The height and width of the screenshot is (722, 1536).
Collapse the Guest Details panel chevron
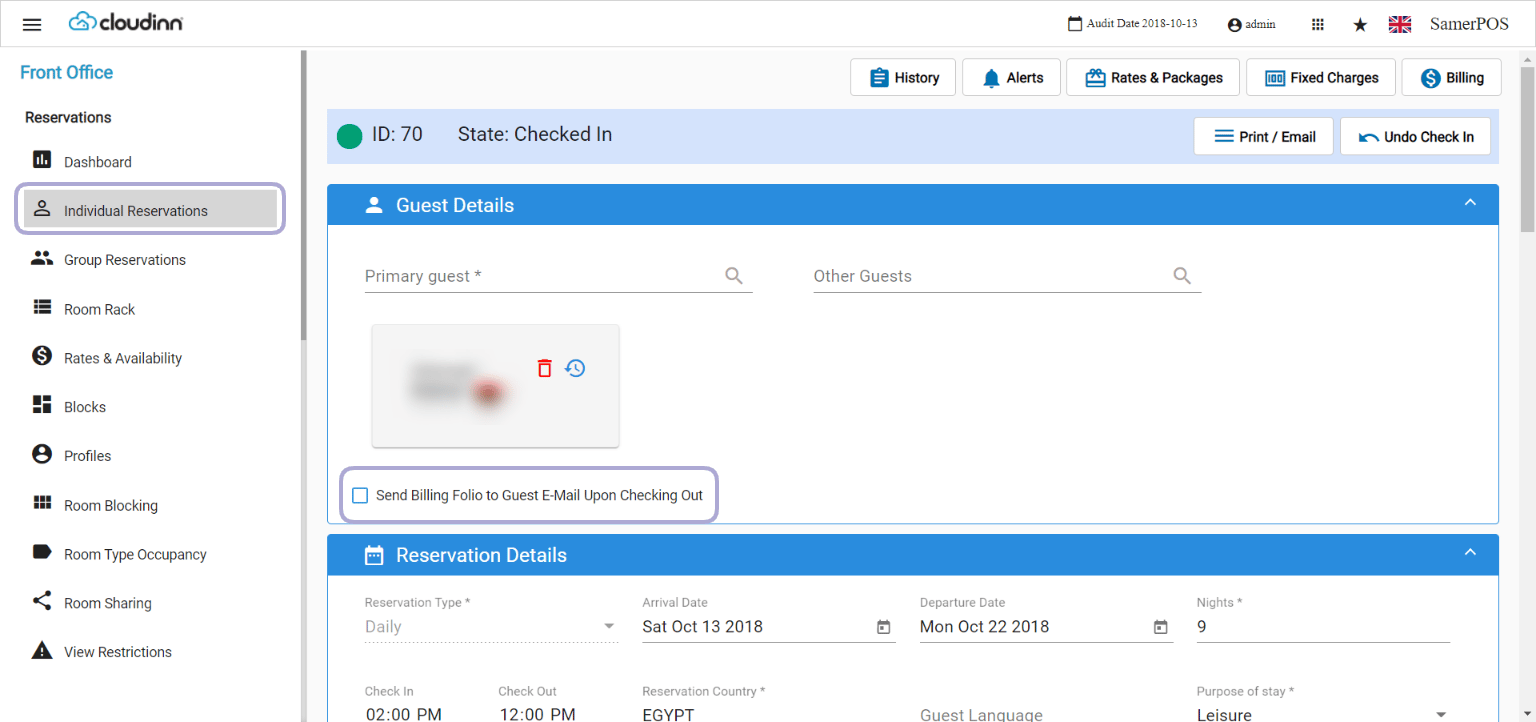(x=1470, y=203)
